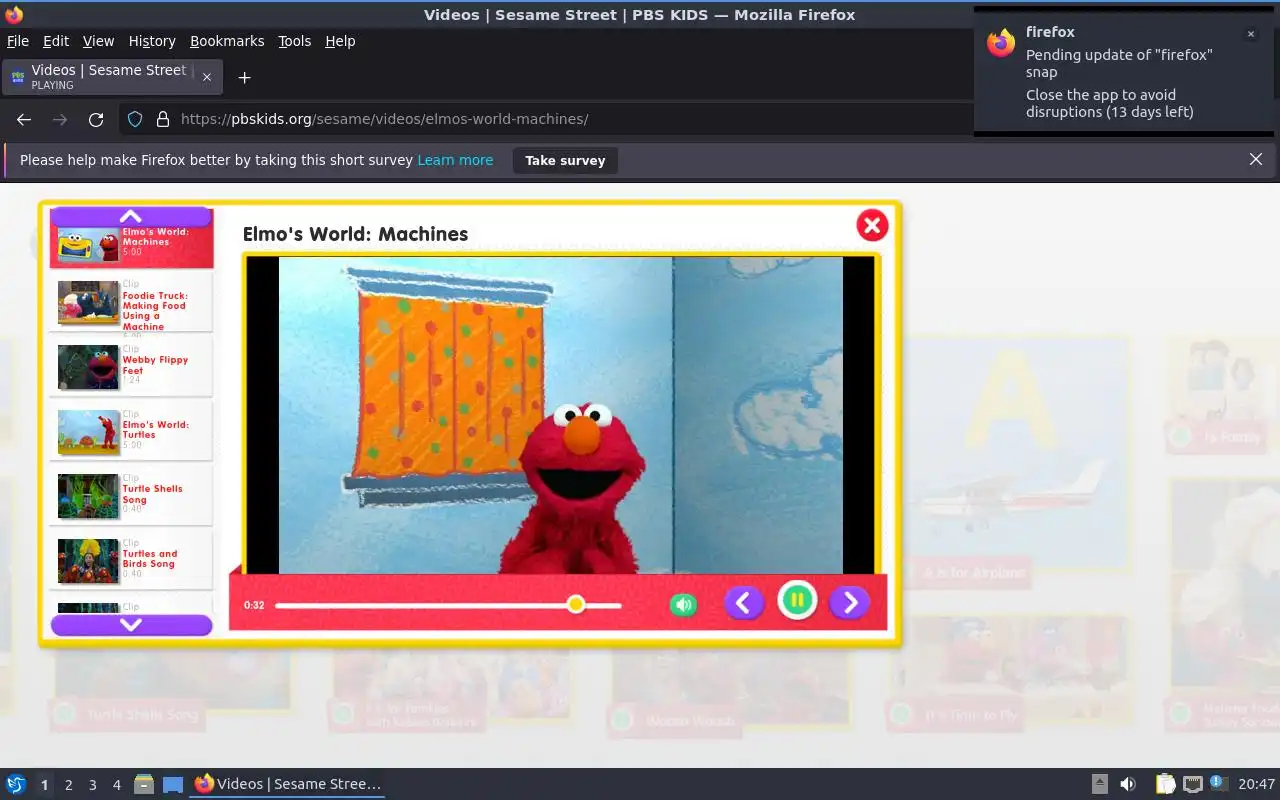This screenshot has width=1280, height=800.
Task: Play the Webby Flippy Feet clip
Action: coord(132,367)
